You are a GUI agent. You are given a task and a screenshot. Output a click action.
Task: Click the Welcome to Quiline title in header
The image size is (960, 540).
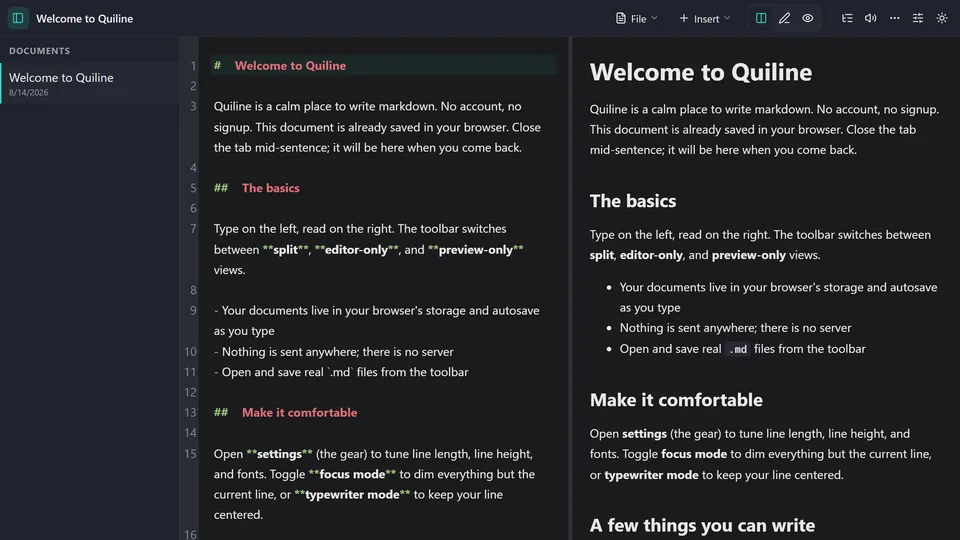pyautogui.click(x=84, y=18)
